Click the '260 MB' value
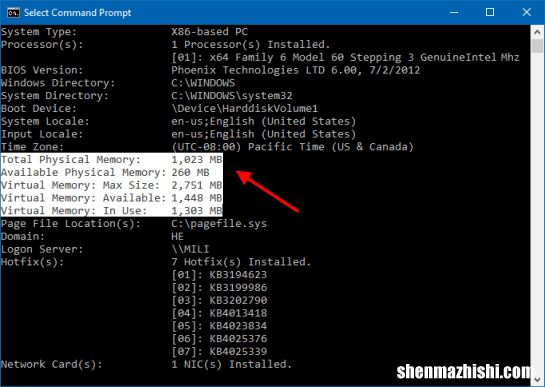Screen dimensions: 545x387 (190, 173)
